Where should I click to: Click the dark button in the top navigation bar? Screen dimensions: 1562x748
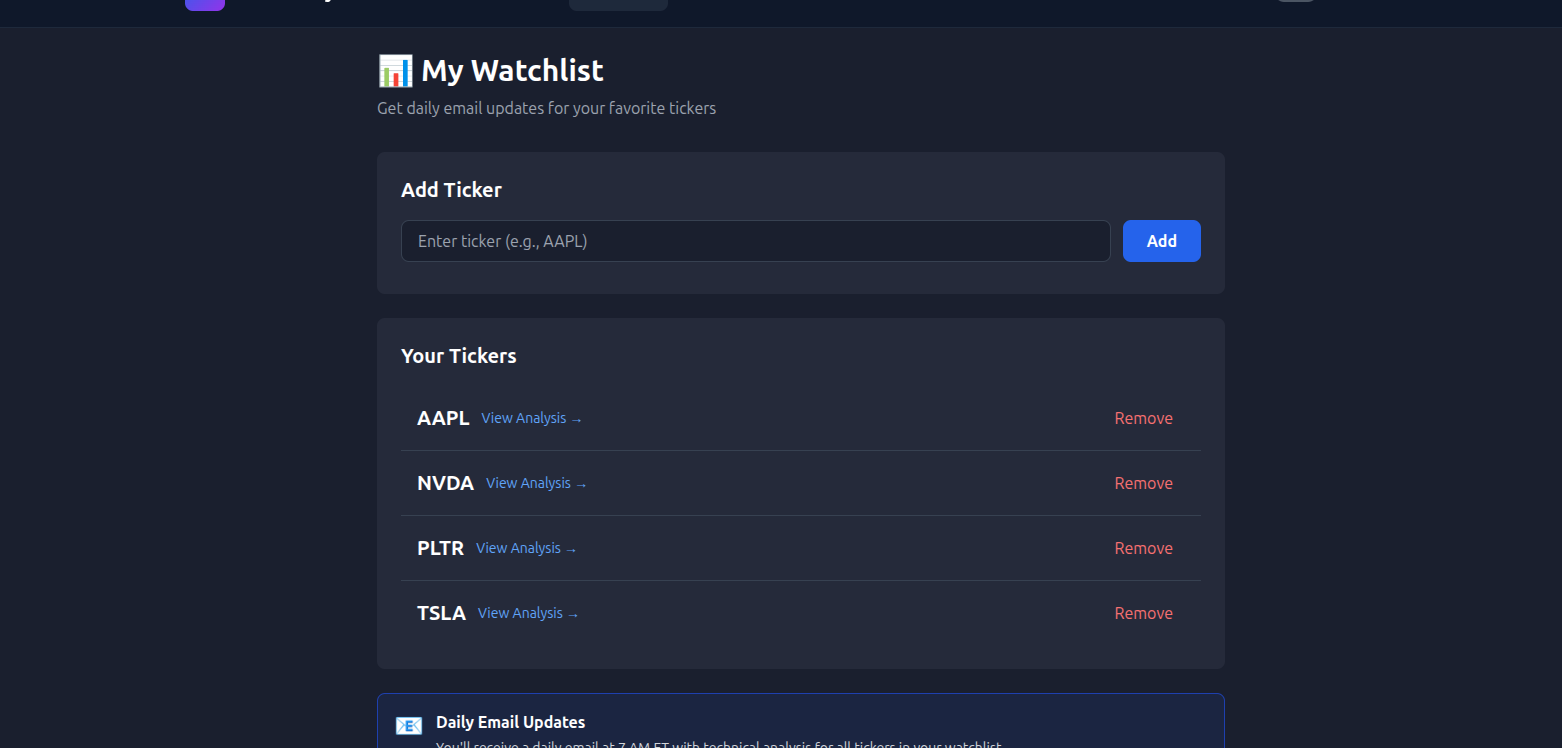tap(617, 4)
